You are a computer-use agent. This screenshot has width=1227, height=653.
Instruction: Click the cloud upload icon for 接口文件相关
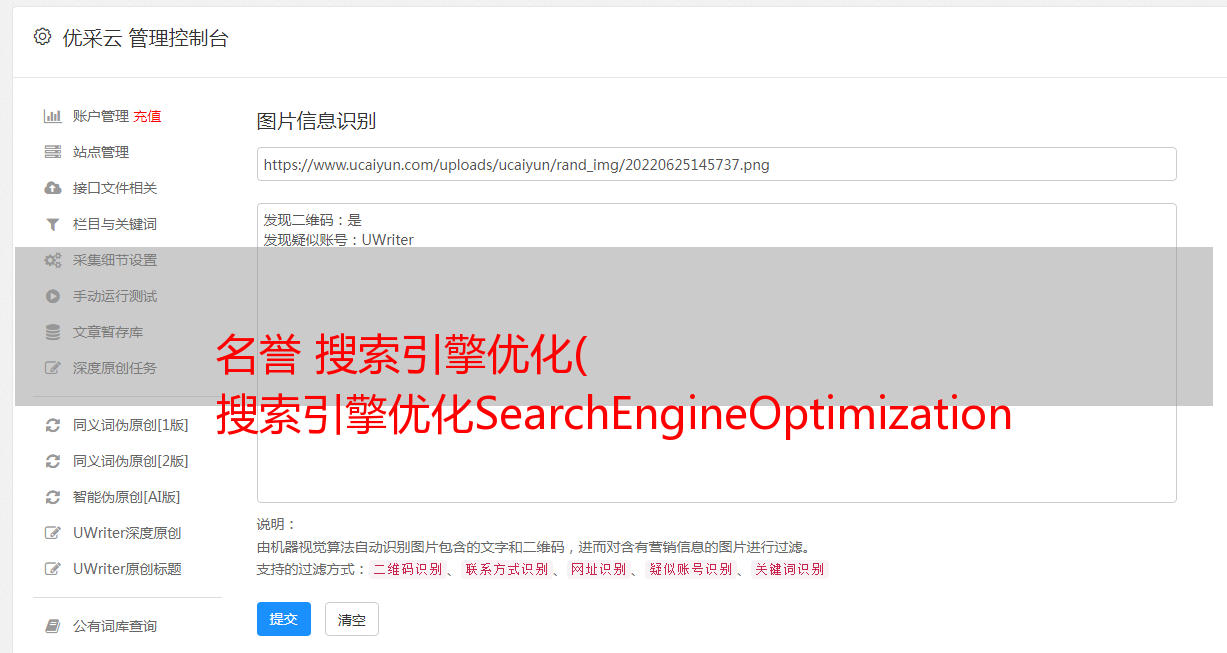tap(53, 188)
